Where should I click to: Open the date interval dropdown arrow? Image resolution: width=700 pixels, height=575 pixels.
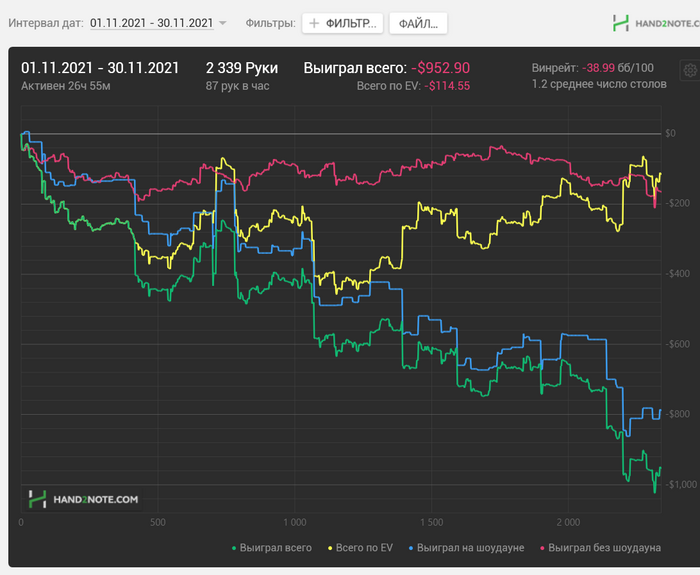click(223, 23)
